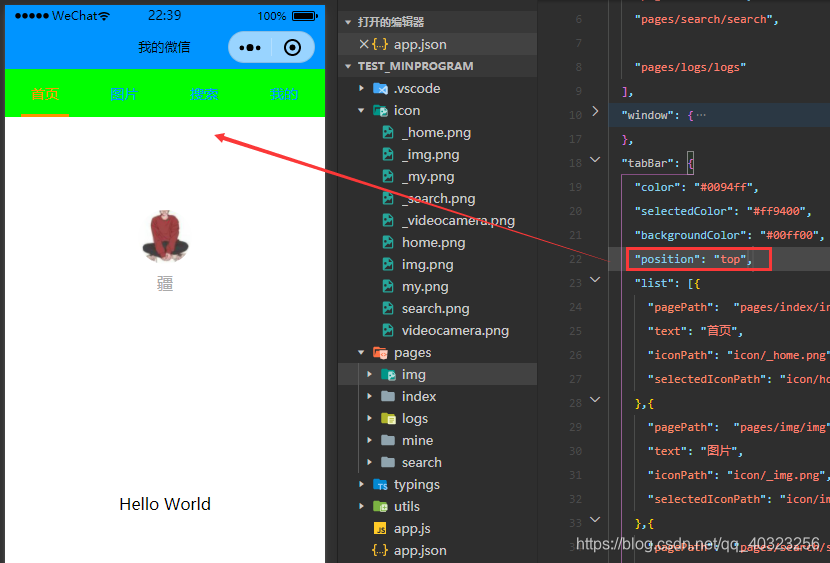Image resolution: width=830 pixels, height=563 pixels.
Task: Click "pages/logs/logs" string in editor
Action: tap(690, 67)
